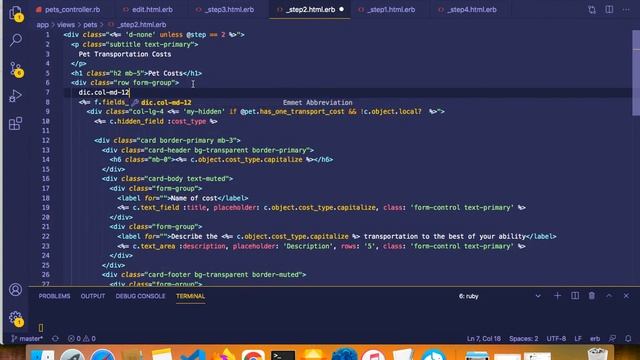Click the Open Changes icon in editor toolbar
The height and width of the screenshot is (360, 640).
591,9
